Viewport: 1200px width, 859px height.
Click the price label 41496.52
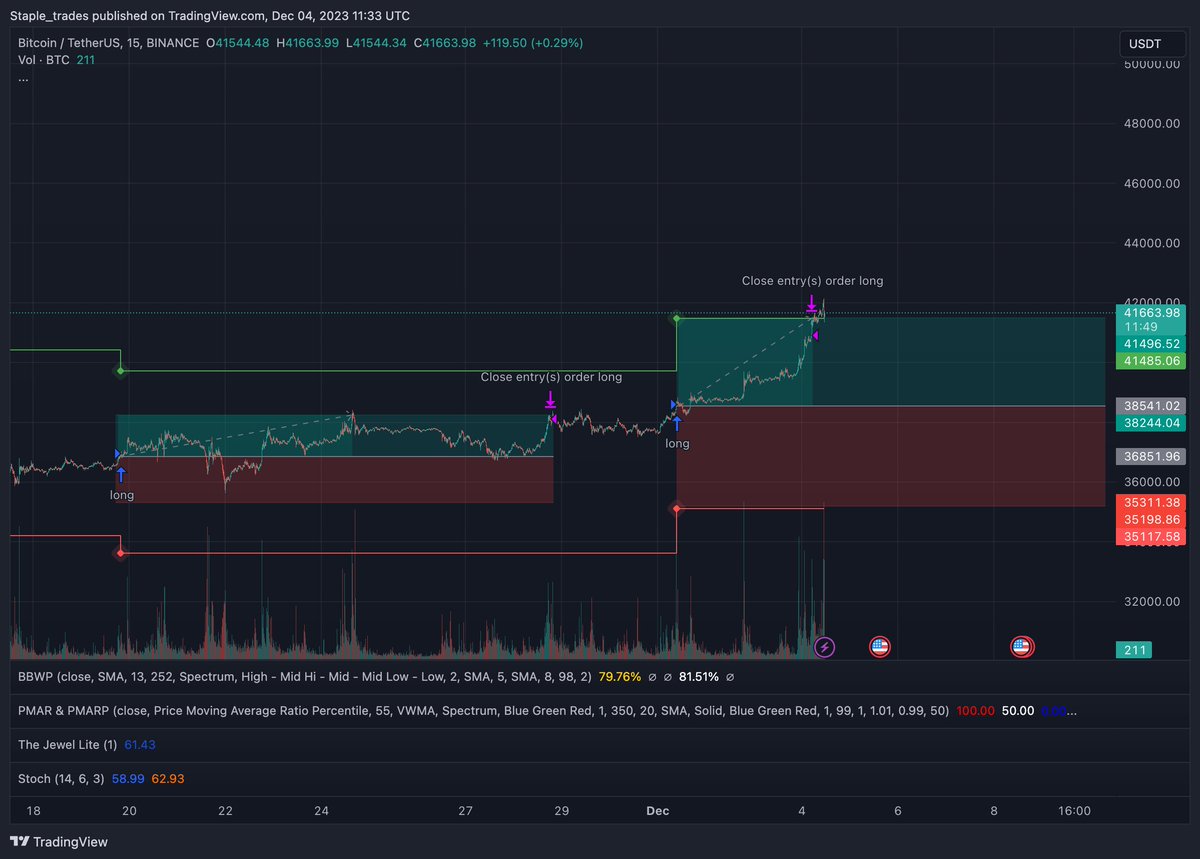pyautogui.click(x=1152, y=343)
